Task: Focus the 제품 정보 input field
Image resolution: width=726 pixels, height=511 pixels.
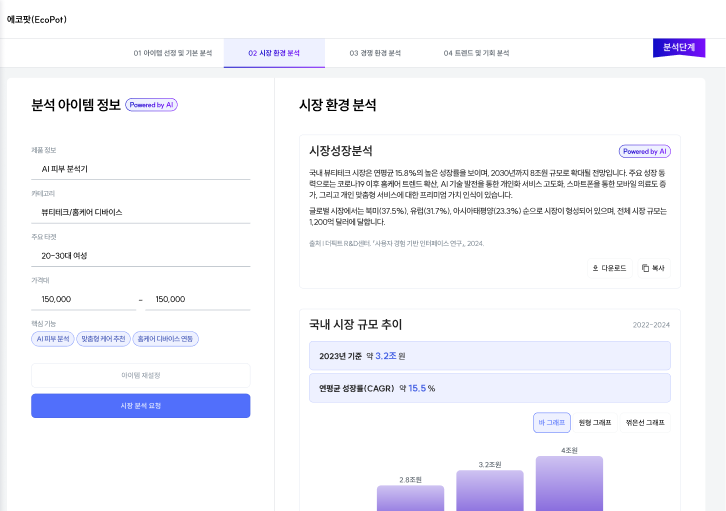Action: pos(140,169)
